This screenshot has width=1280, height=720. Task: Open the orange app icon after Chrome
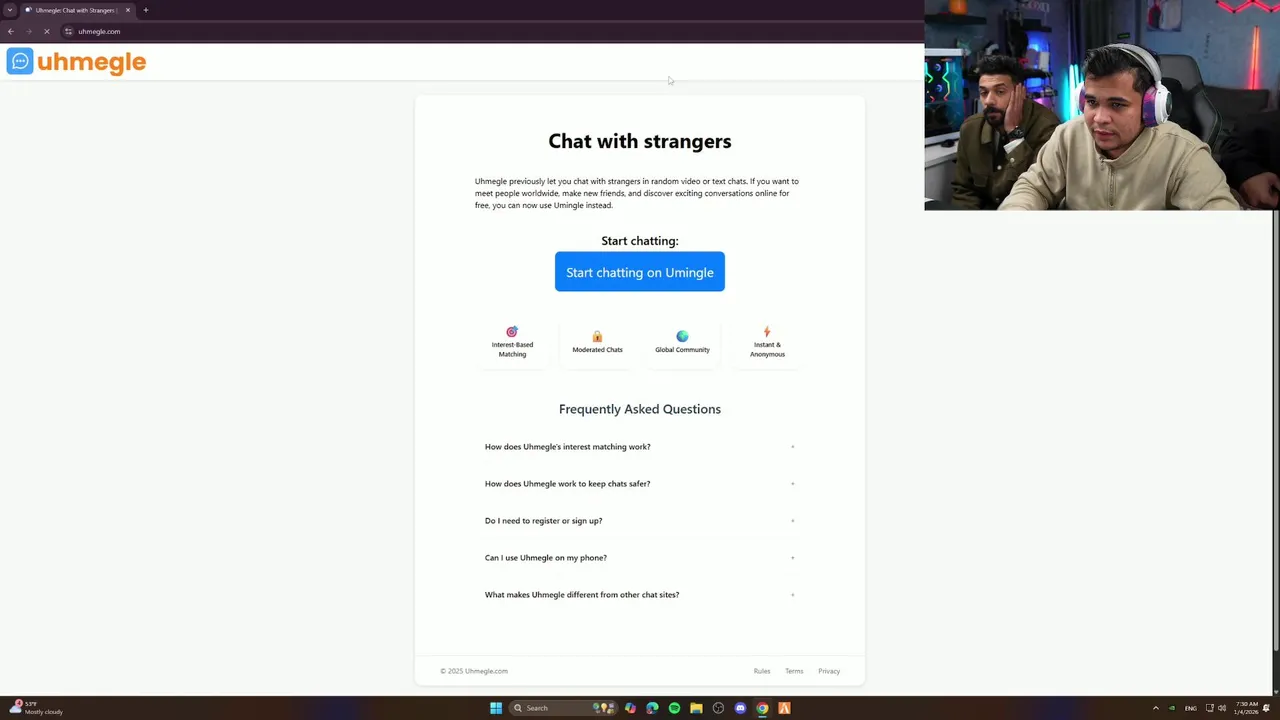click(x=784, y=708)
